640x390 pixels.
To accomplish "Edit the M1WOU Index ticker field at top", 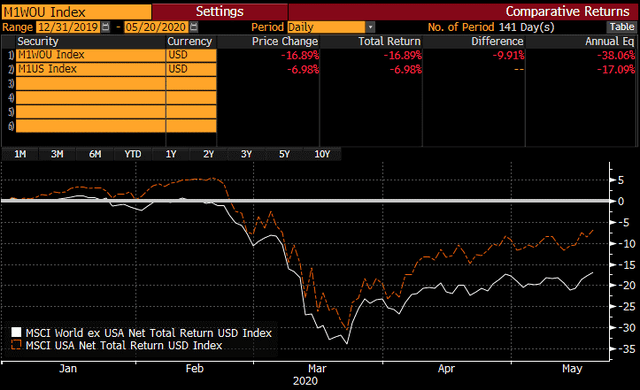I will (x=76, y=12).
